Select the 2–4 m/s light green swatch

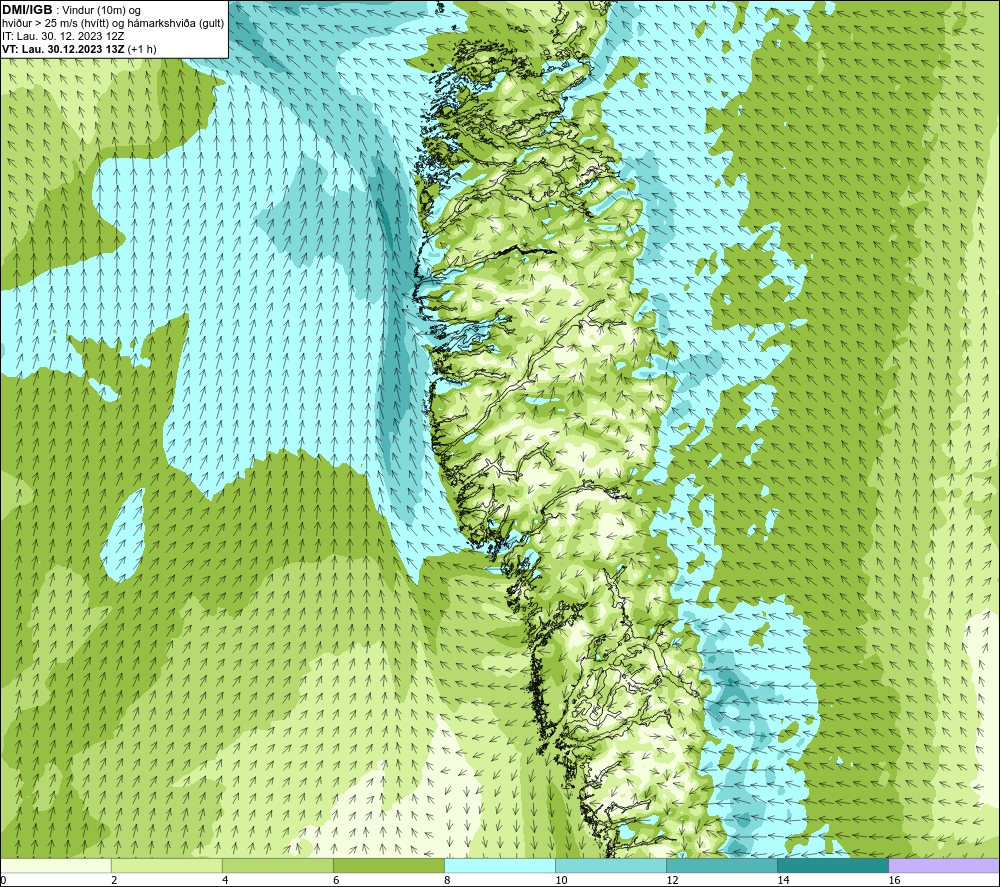[x=166, y=865]
